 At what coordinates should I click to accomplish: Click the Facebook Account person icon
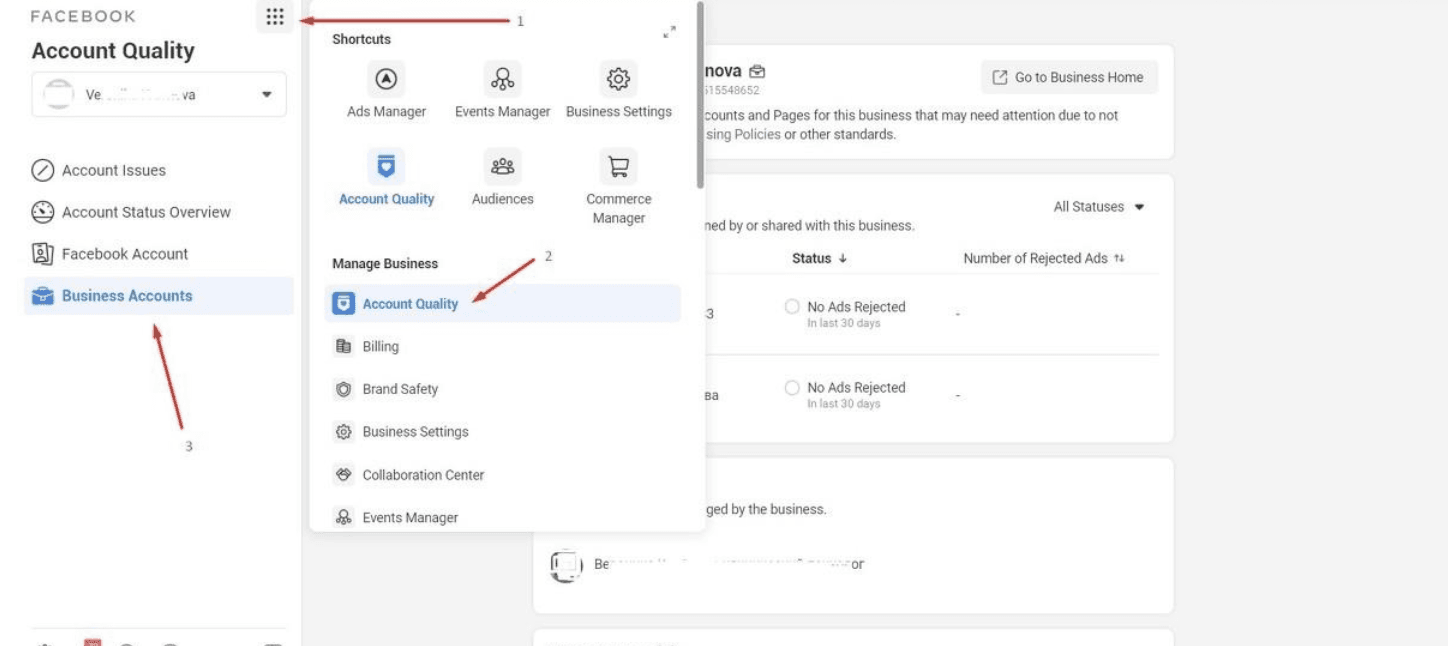pyautogui.click(x=42, y=254)
